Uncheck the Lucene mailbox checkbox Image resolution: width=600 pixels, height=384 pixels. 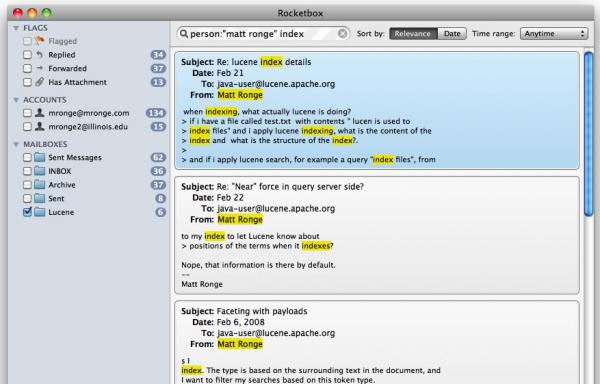tap(27, 212)
